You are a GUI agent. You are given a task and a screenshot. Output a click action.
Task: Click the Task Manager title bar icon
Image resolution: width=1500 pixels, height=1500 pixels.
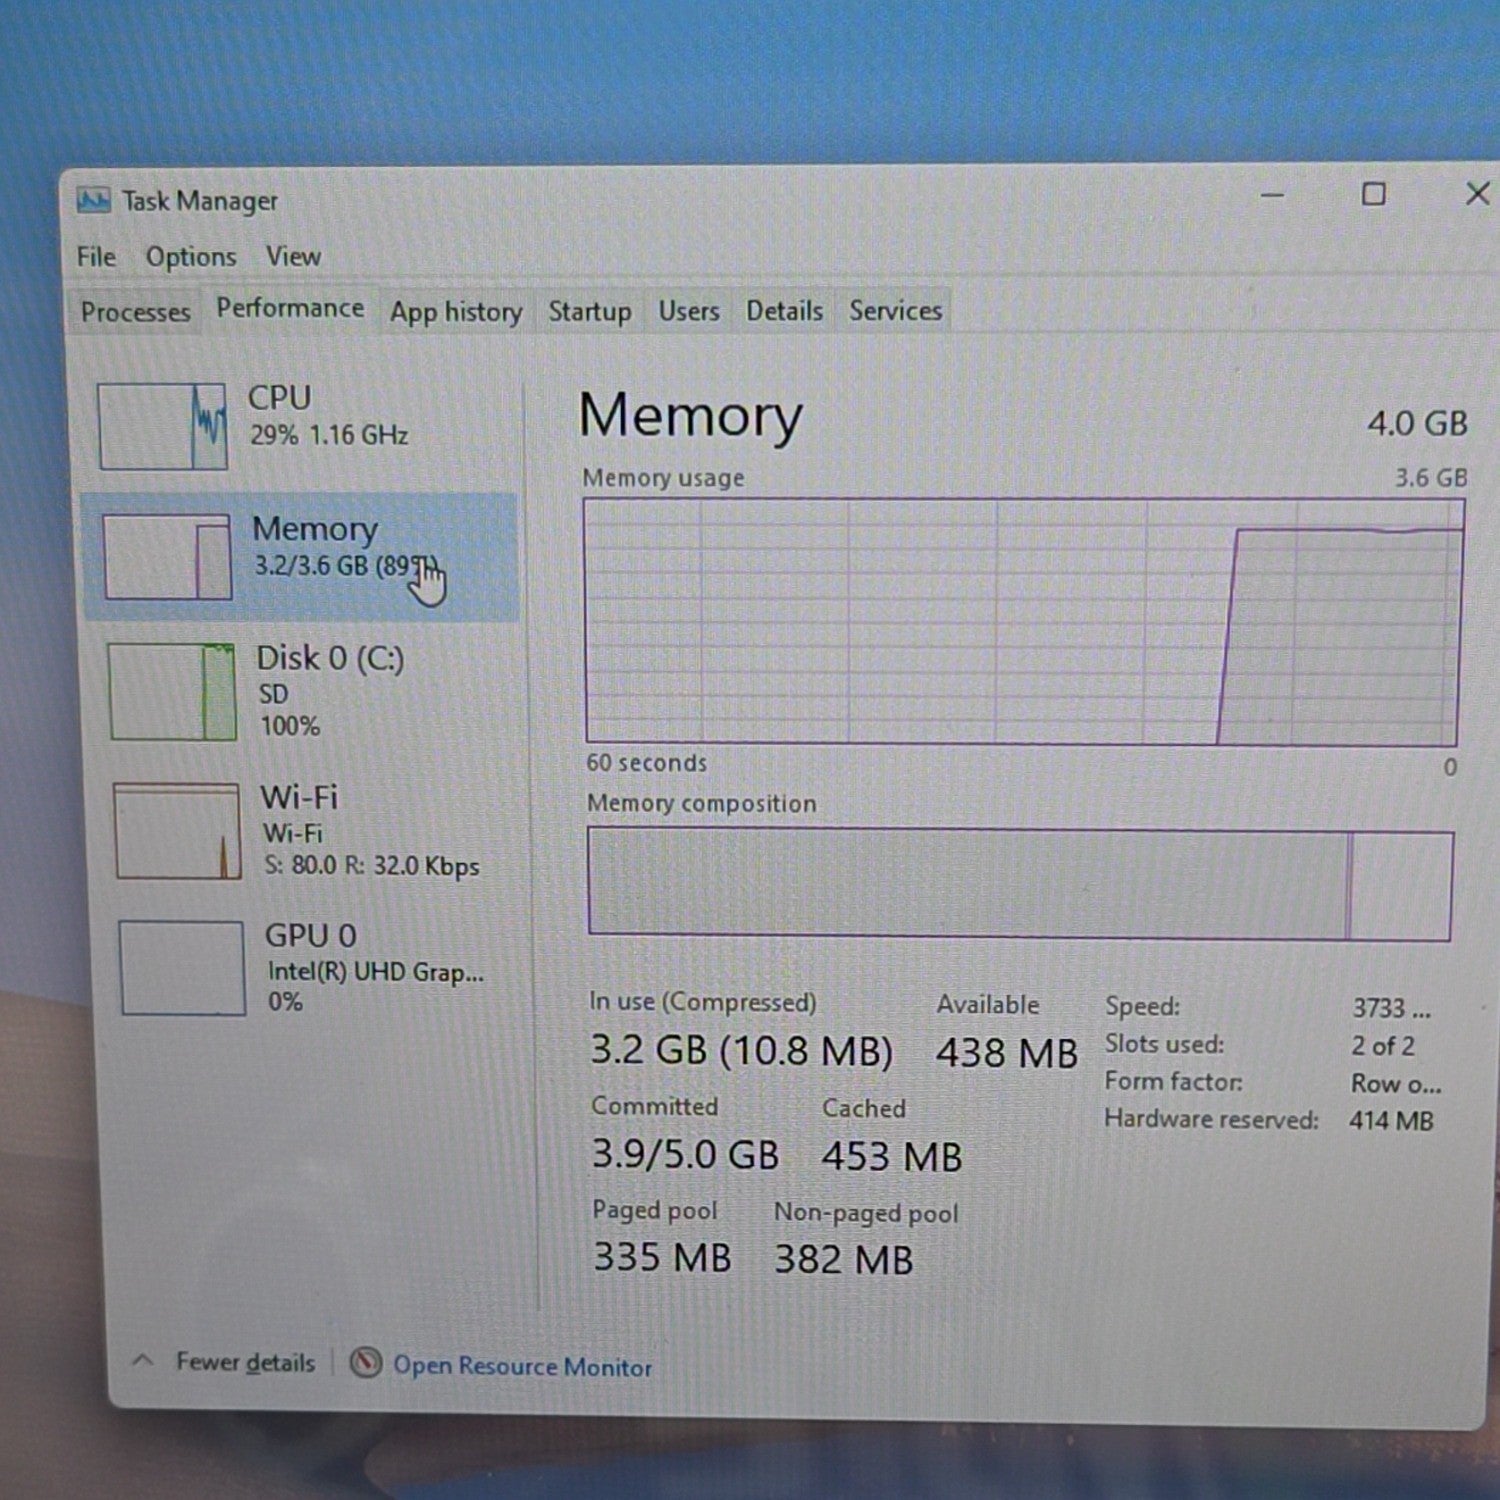pyautogui.click(x=94, y=201)
